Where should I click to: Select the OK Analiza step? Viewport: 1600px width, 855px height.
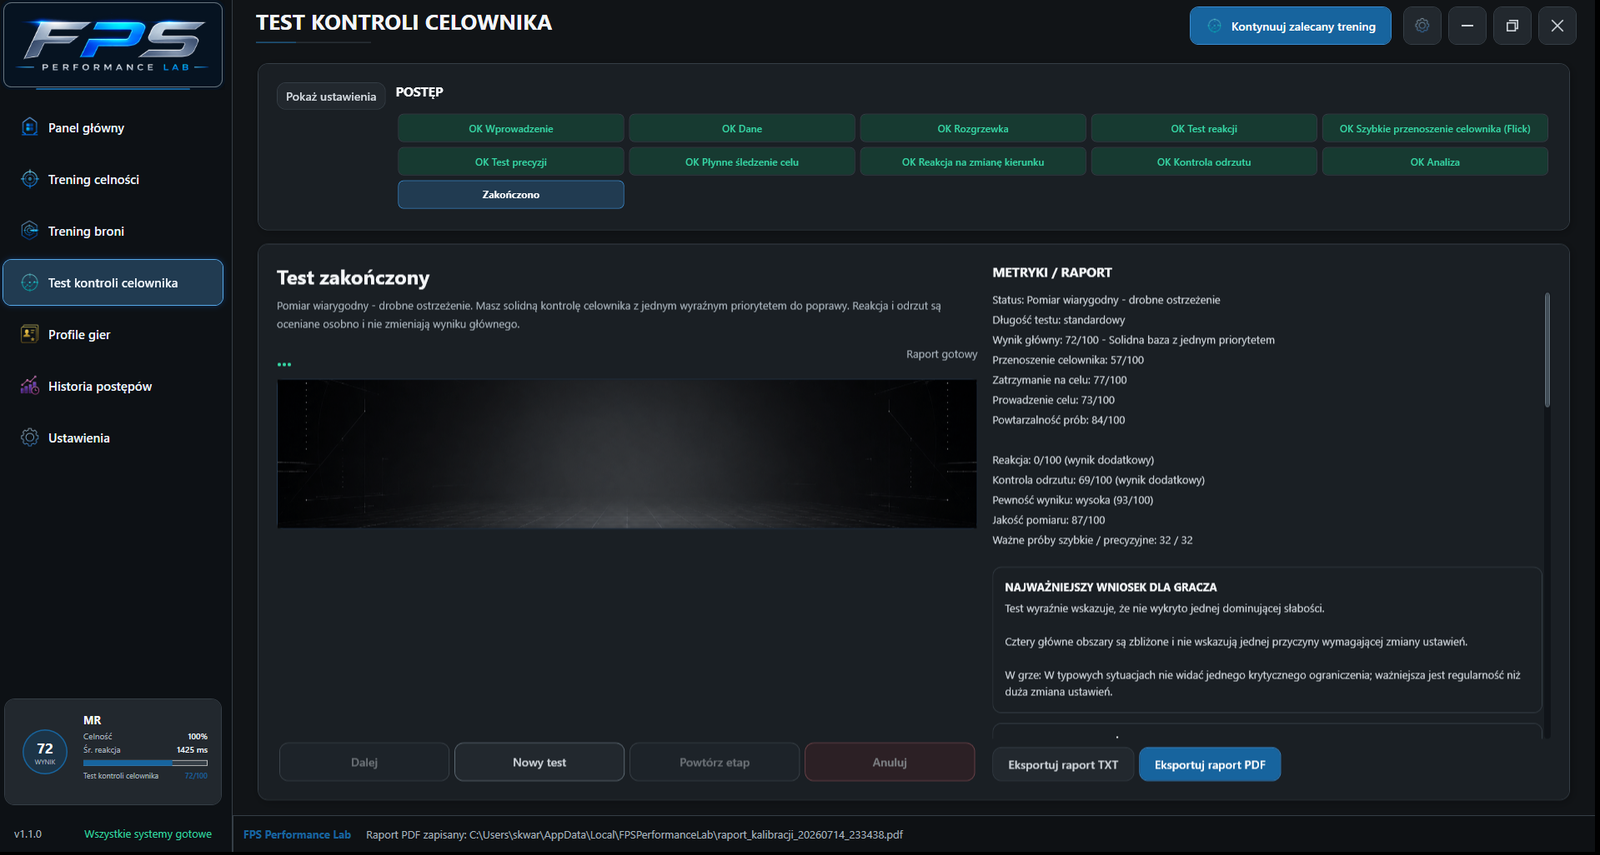[x=1435, y=161]
